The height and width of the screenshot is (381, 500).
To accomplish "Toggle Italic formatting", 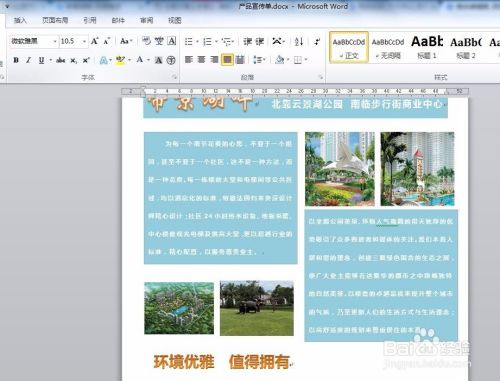I will point(28,60).
